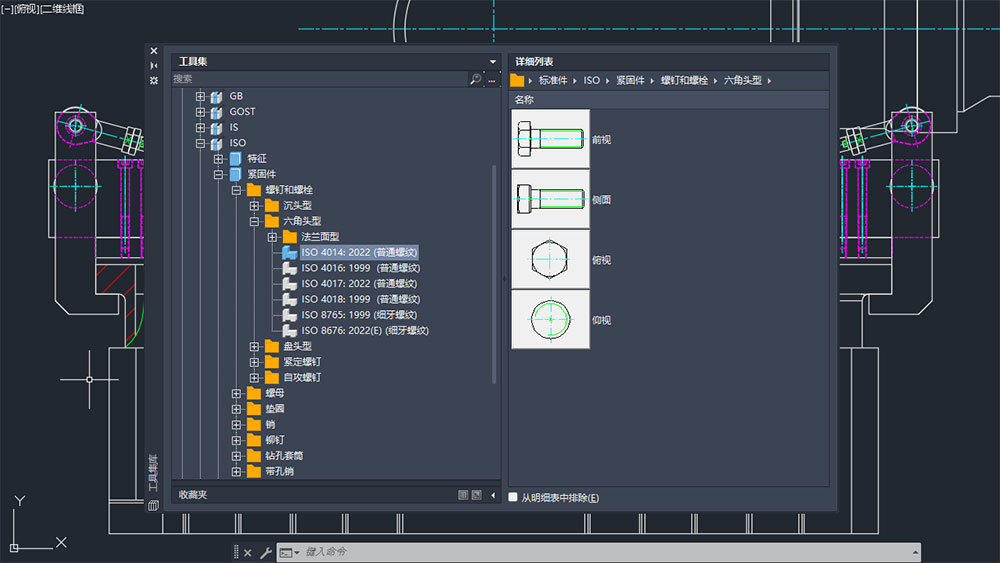
Task: Click the 螺母 folder icon
Action: [x=254, y=393]
